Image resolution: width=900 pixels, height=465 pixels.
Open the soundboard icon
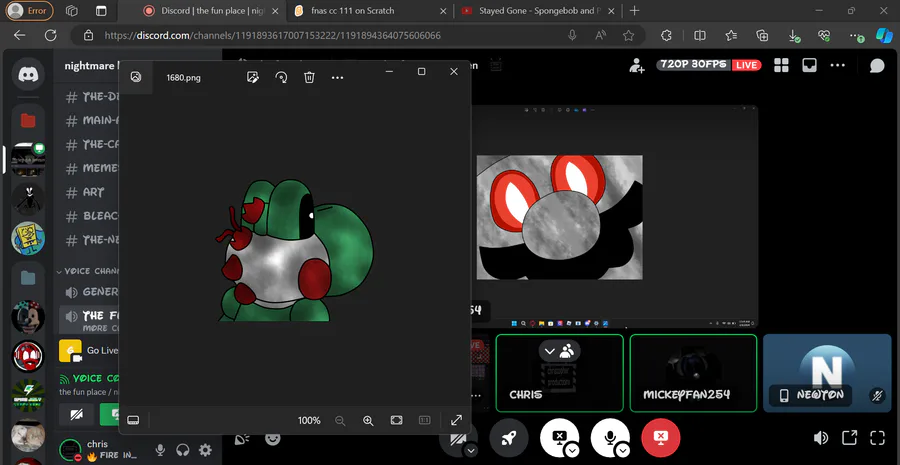point(242,439)
